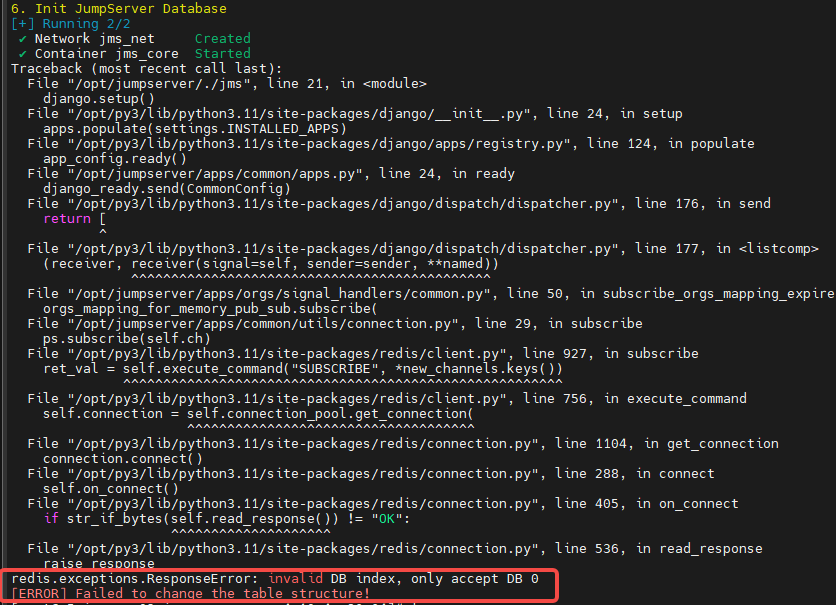
Task: Click the common/utils/connection.py line 29 entry
Action: (x=335, y=323)
